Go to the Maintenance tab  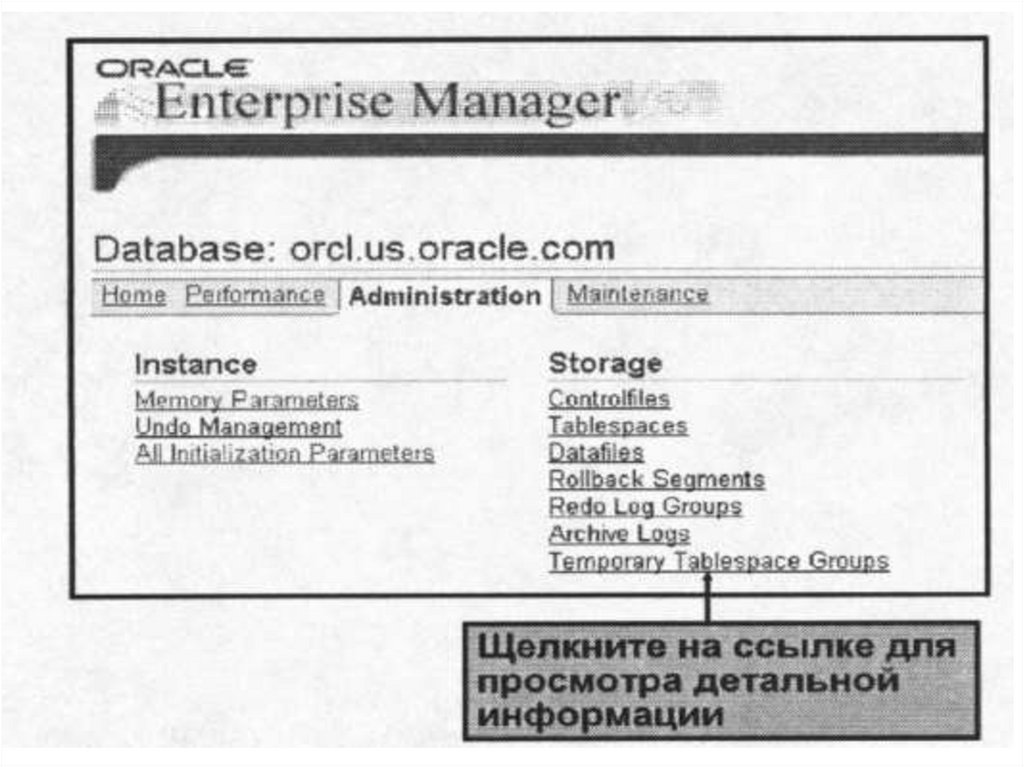click(637, 295)
